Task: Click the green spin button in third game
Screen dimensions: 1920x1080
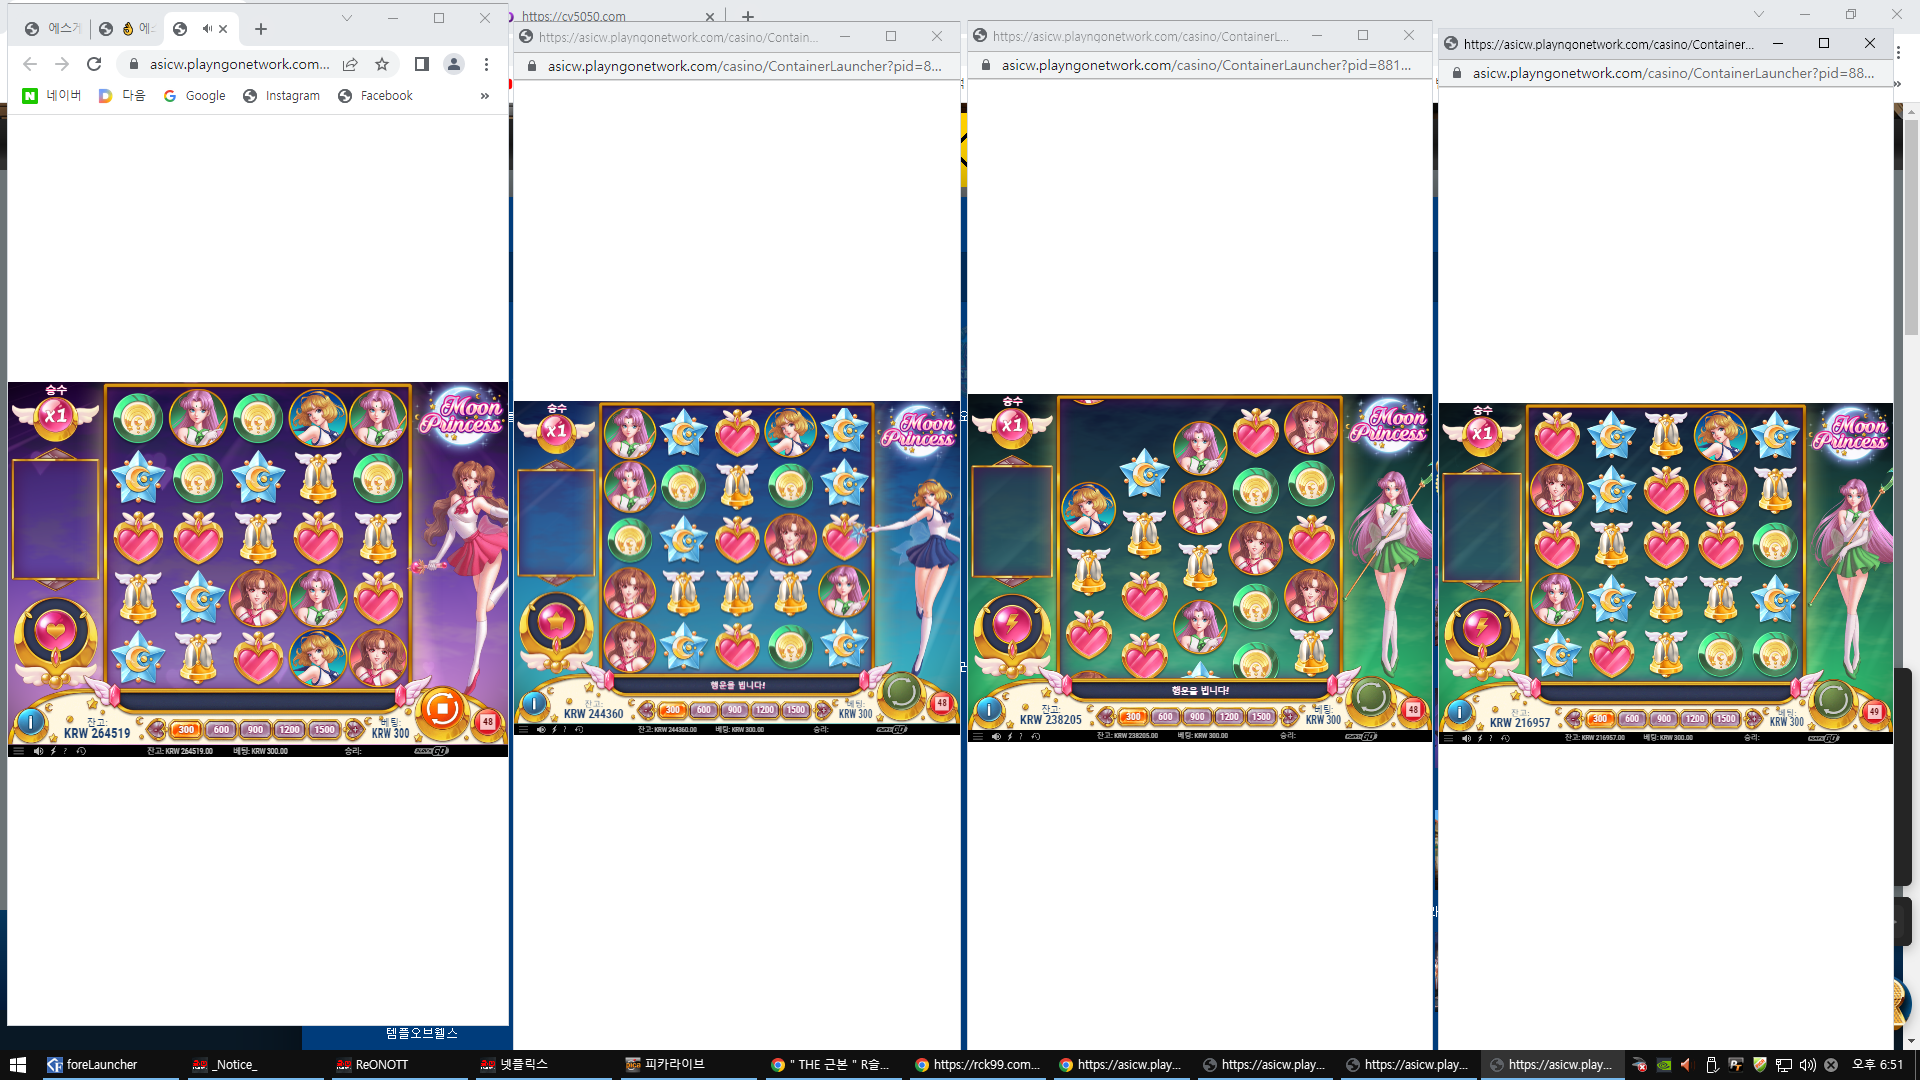Action: coord(1370,697)
